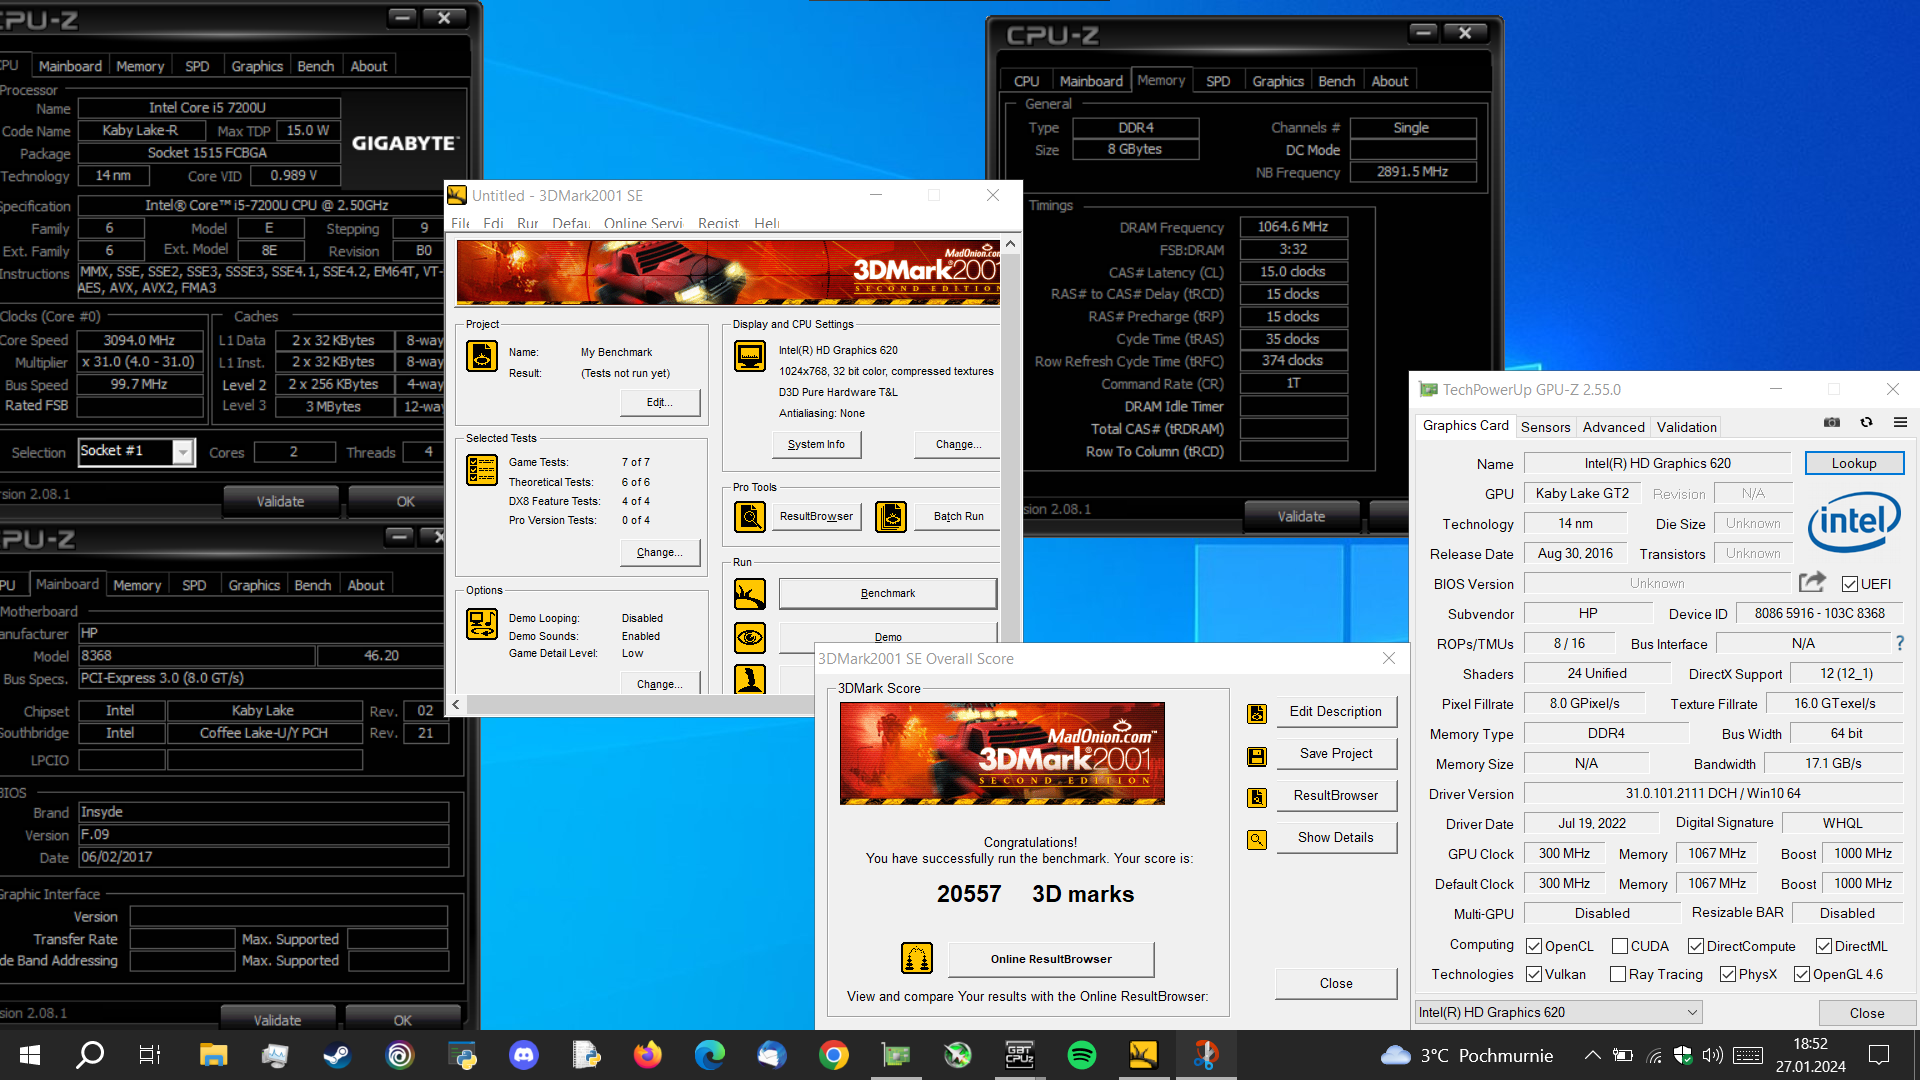The width and height of the screenshot is (1920, 1080).
Task: Toggle the OpenCL checkbox
Action: (x=1534, y=946)
